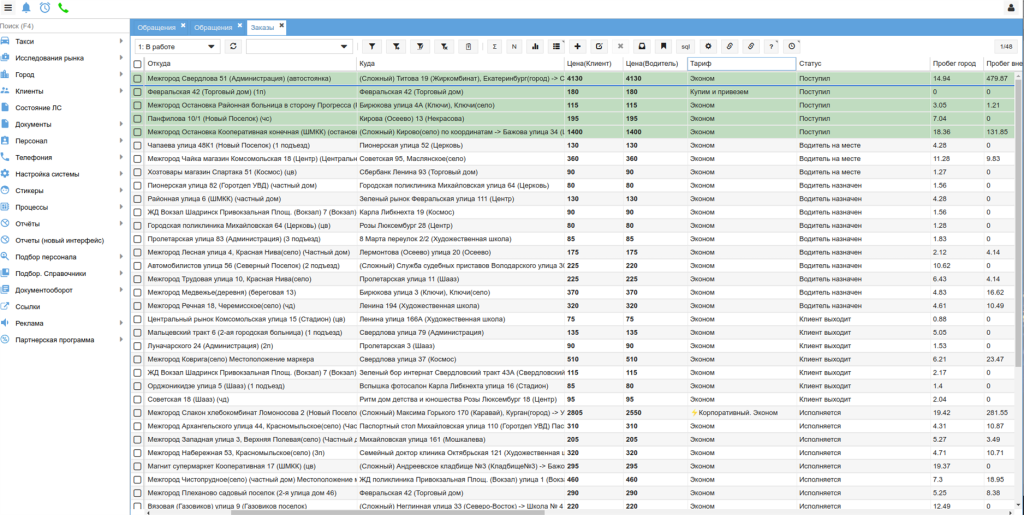Expand the Клиенты sidebar arrow
Screen dimensions: 1024x515
pyautogui.click(x=121, y=91)
